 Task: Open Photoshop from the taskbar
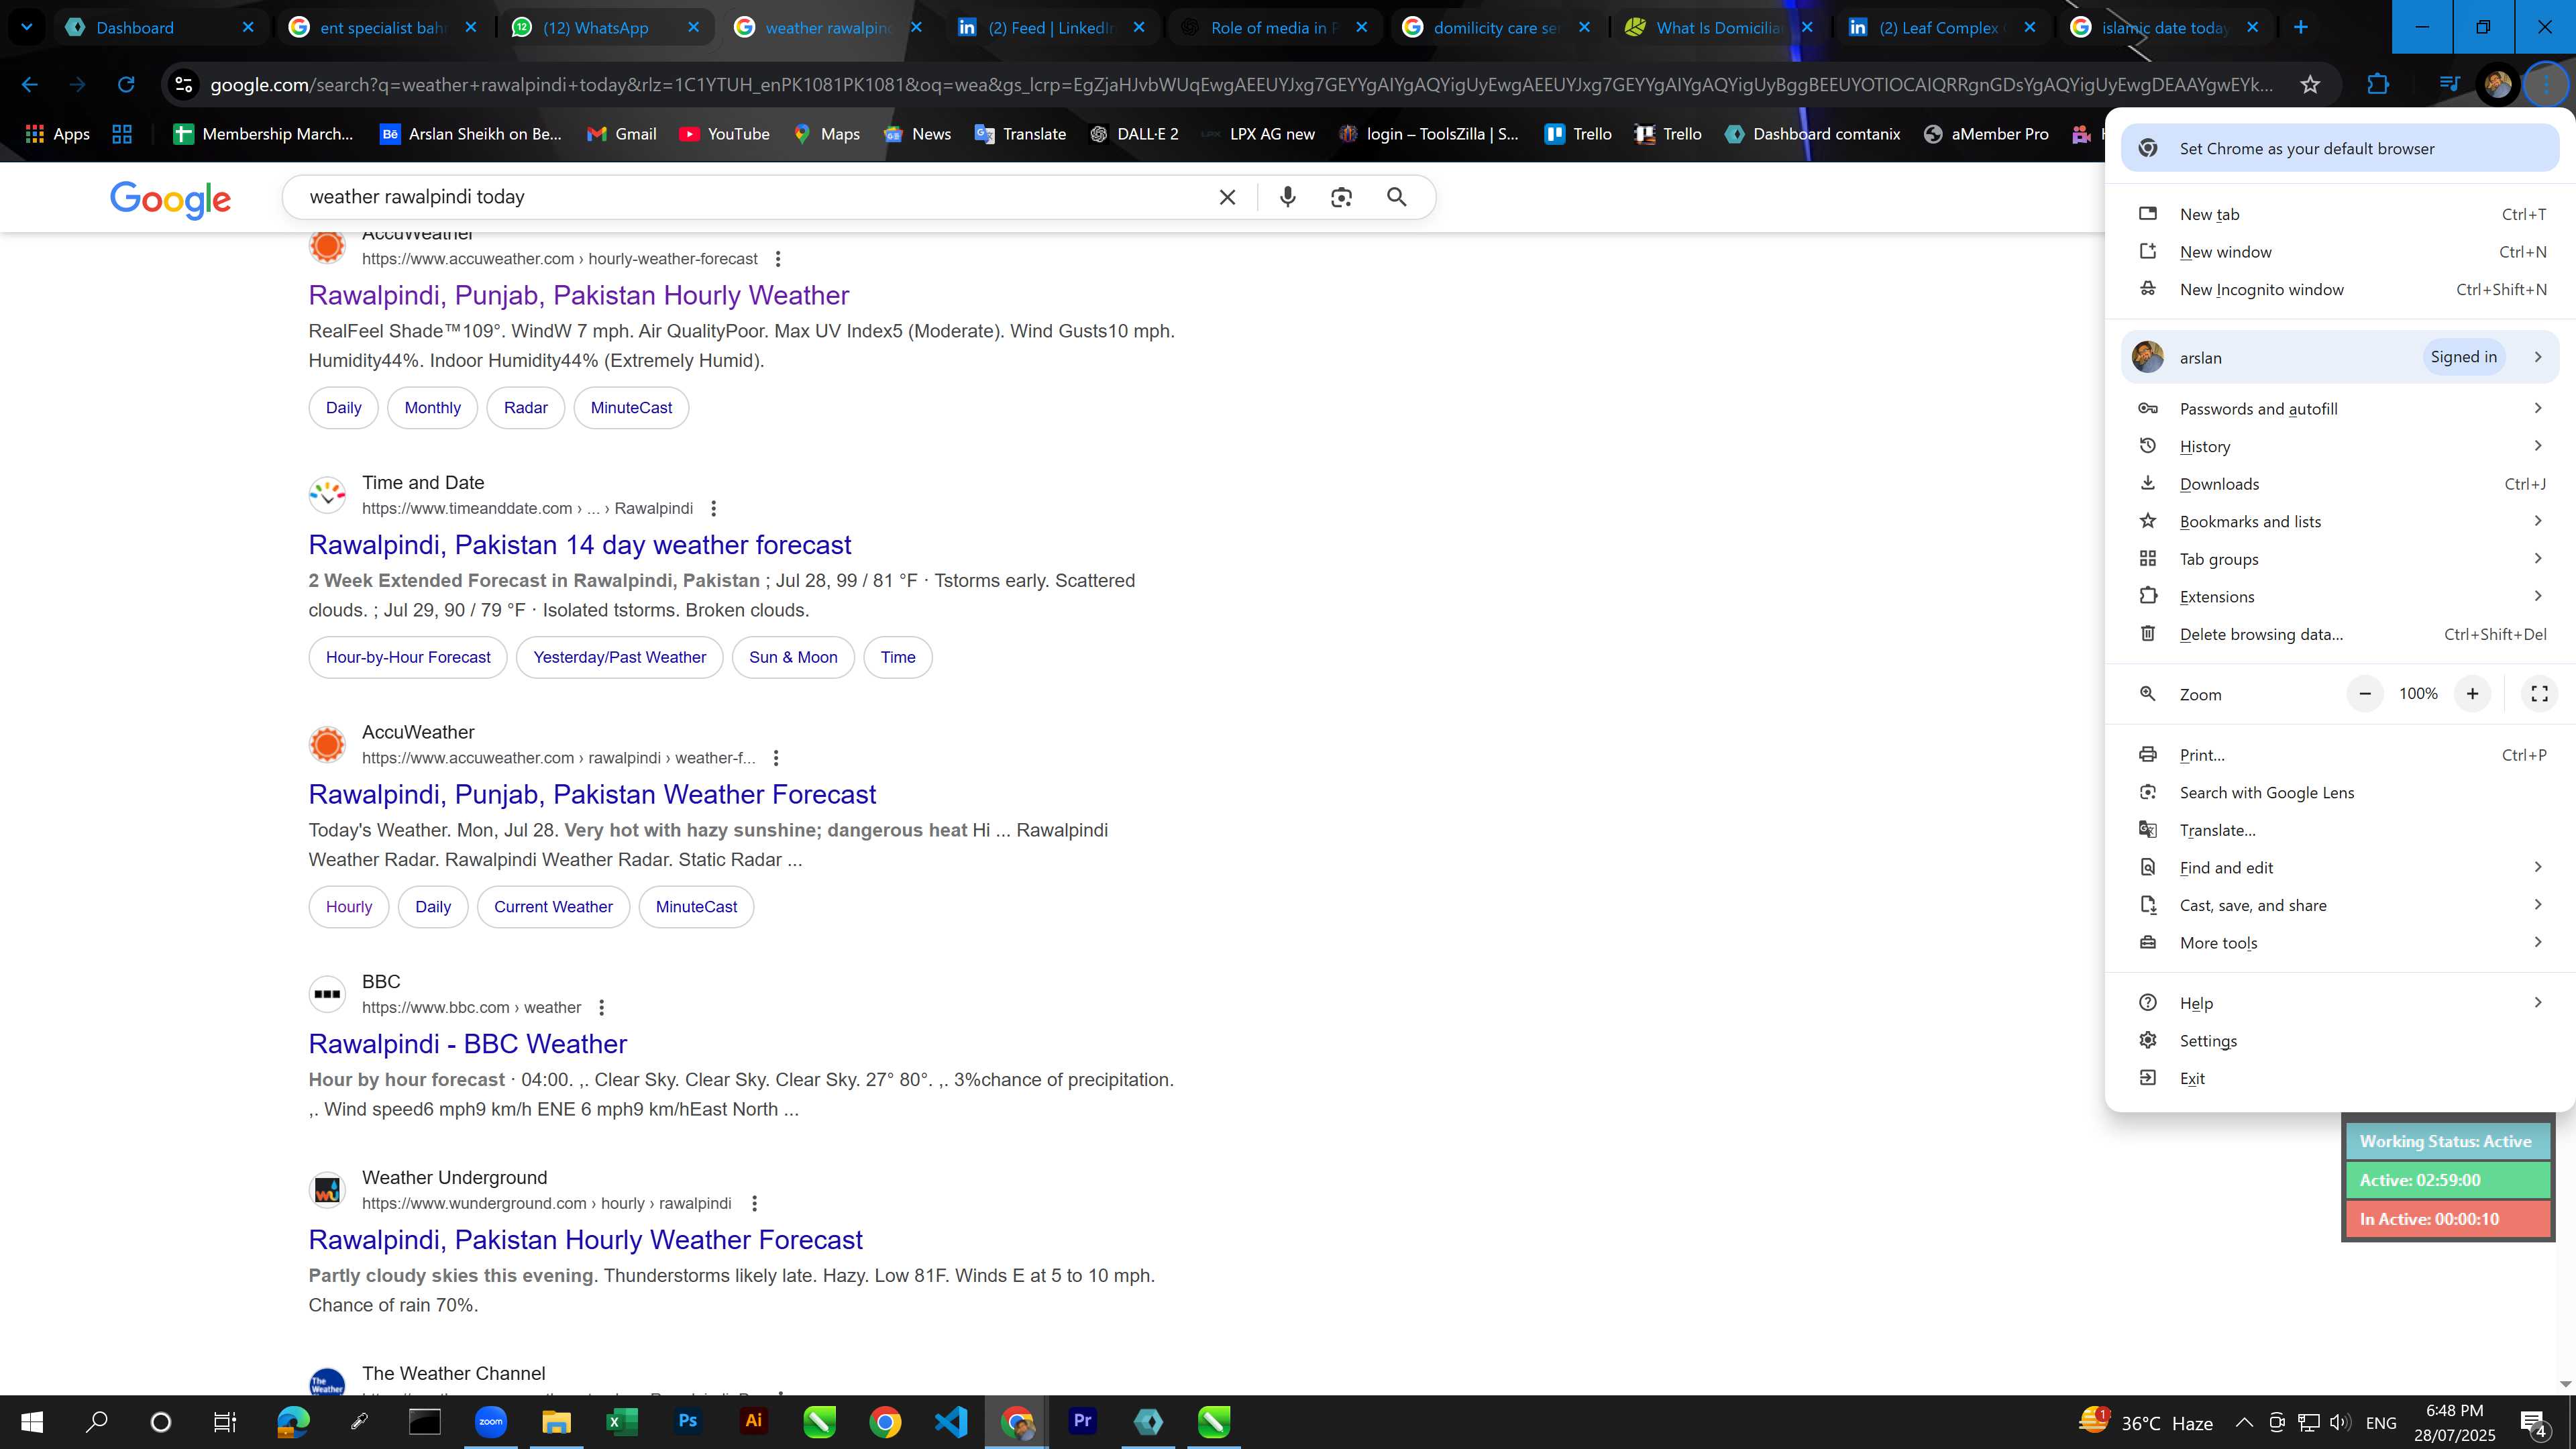click(x=687, y=1421)
